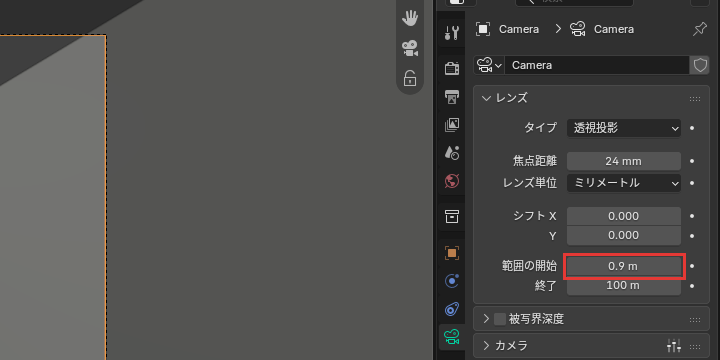Open the Tool properties tab
Viewport: 720px width, 360px height.
pyautogui.click(x=452, y=33)
